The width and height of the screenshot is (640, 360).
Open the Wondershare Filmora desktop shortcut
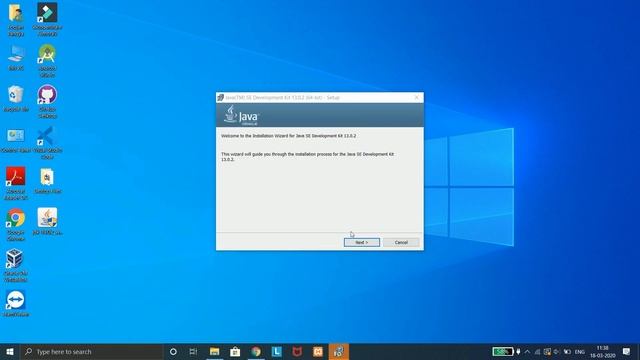pyautogui.click(x=47, y=19)
